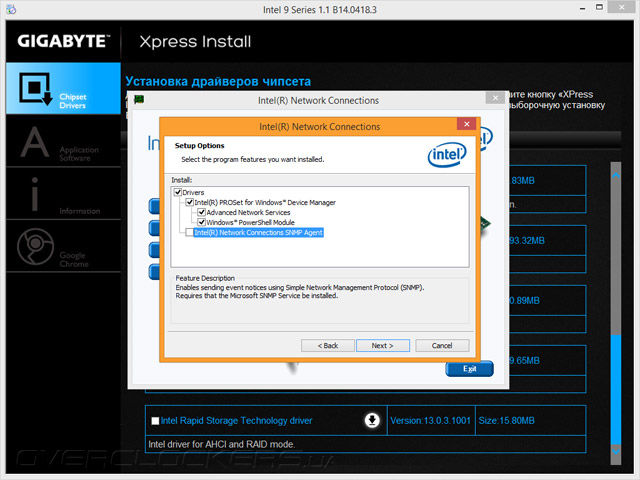This screenshot has width=640, height=480.
Task: Select the Drivers tree label
Action: [x=193, y=192]
